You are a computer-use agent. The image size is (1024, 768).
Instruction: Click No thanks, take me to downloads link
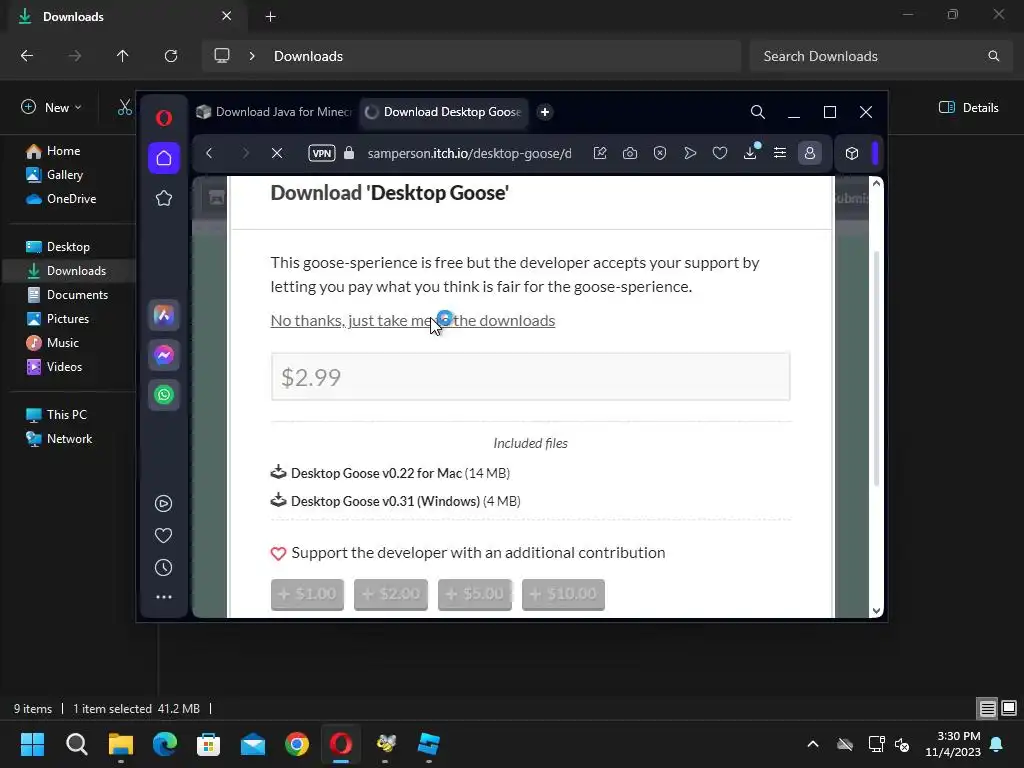pos(413,321)
